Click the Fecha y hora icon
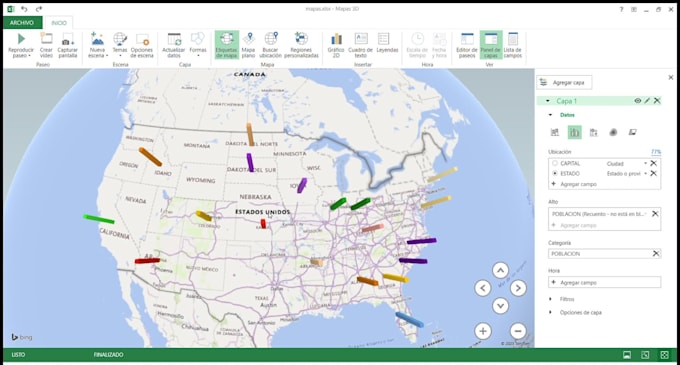Screen dimensions: 680x365 pyautogui.click(x=439, y=39)
